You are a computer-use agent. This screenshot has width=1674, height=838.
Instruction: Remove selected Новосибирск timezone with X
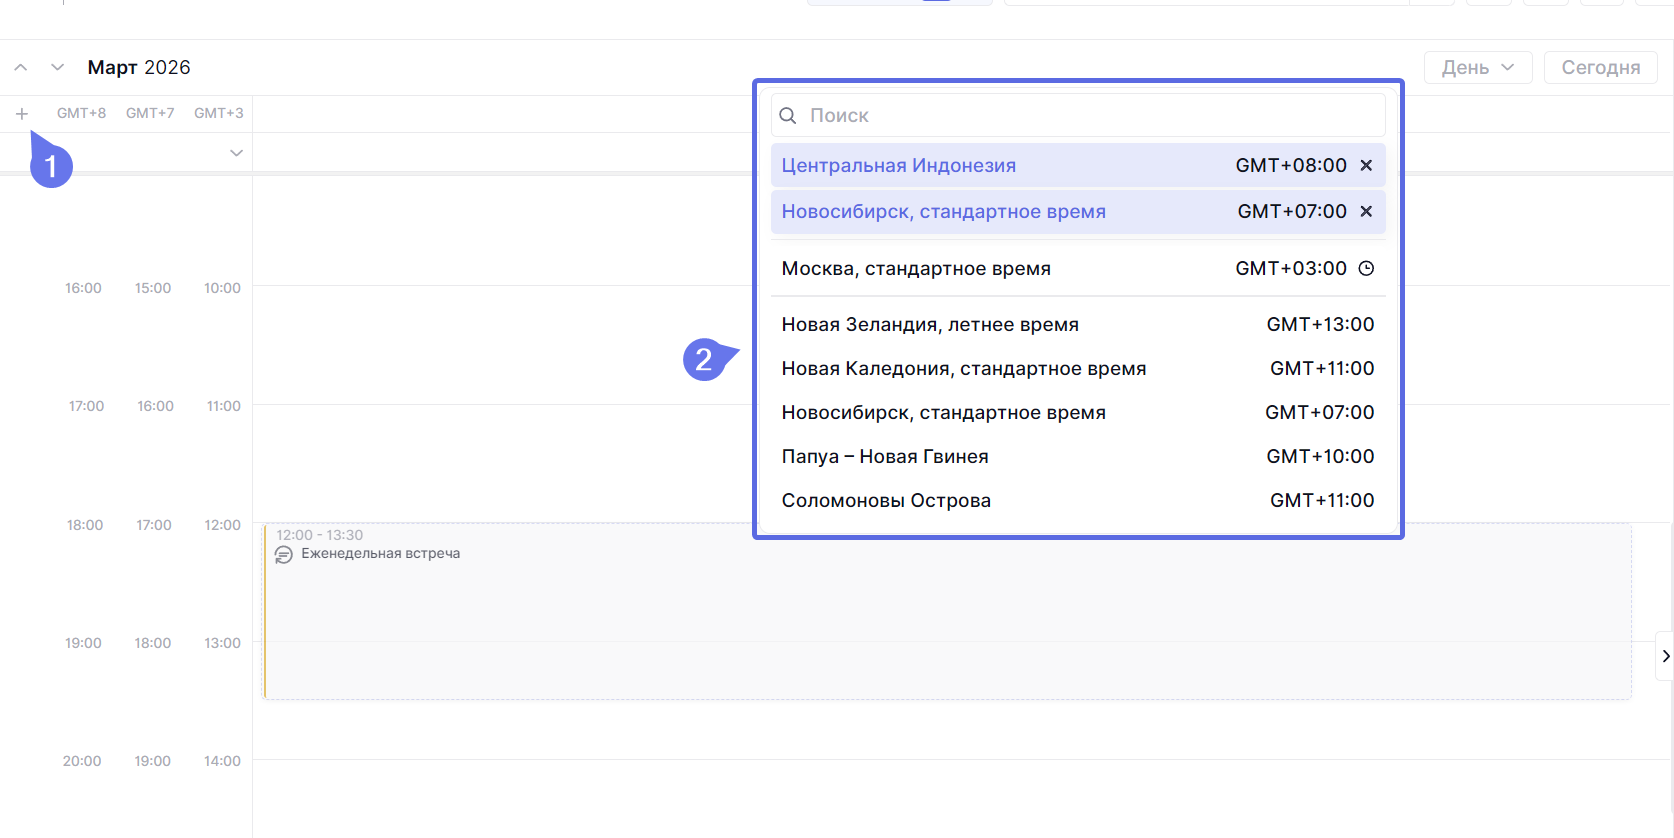[x=1366, y=212]
